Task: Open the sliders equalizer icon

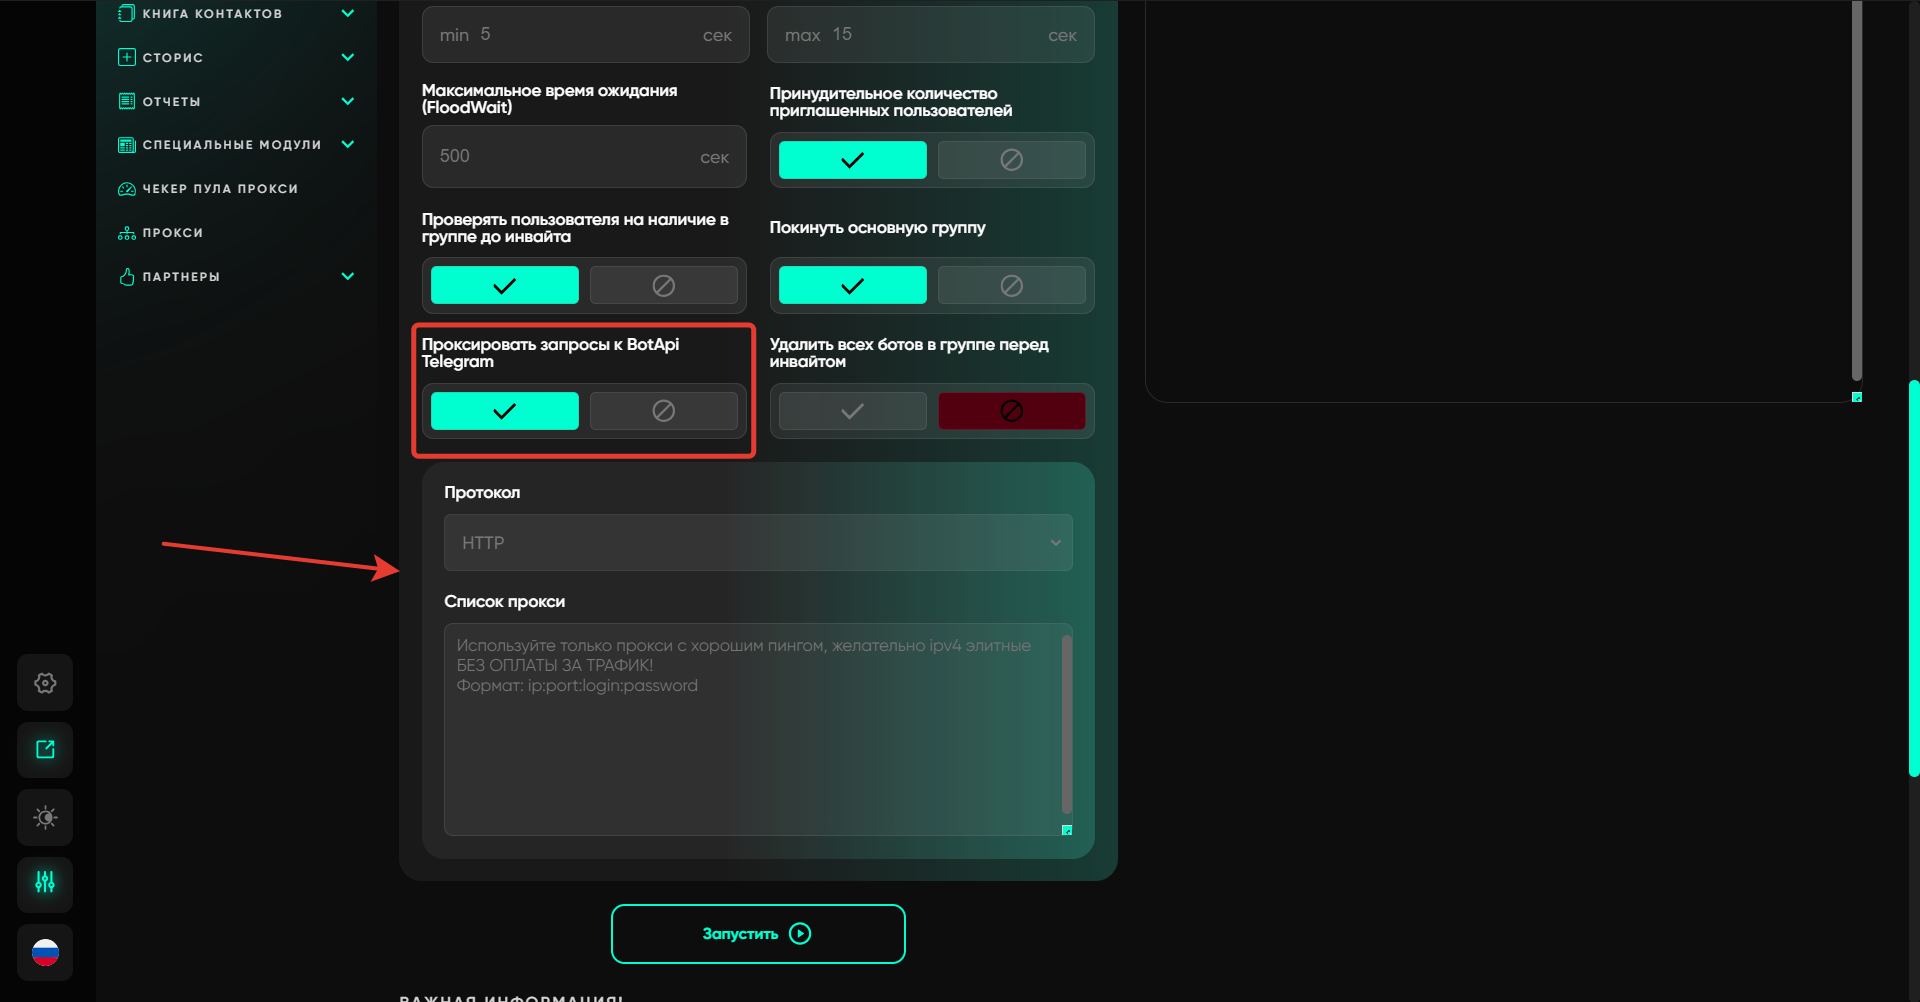Action: coord(45,883)
